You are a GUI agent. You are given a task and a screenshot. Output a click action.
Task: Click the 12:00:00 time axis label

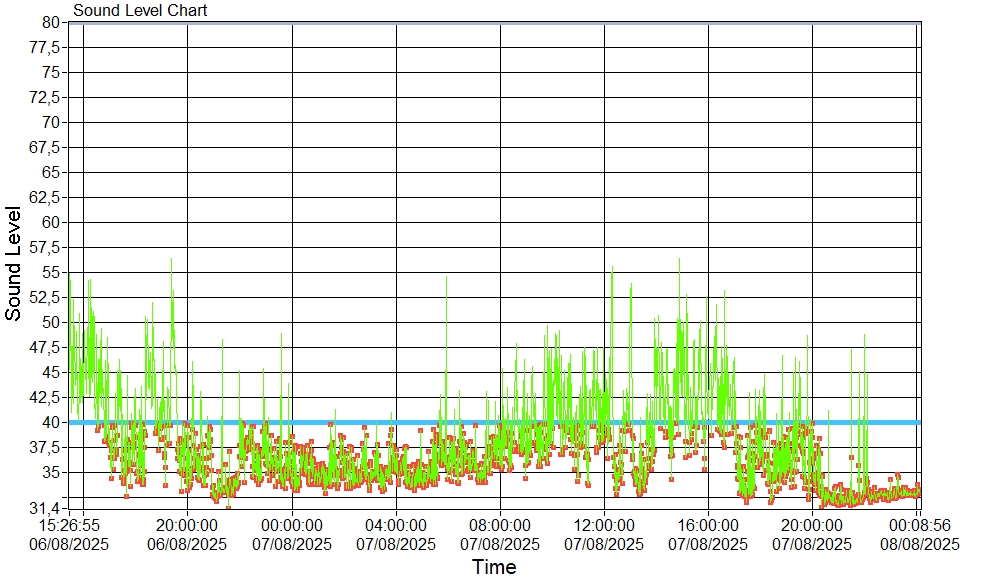[x=603, y=524]
